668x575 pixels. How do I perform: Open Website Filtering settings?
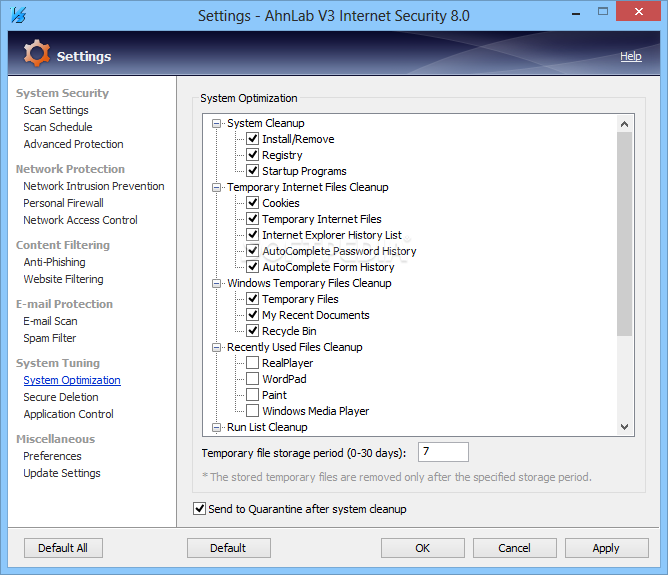coord(63,279)
